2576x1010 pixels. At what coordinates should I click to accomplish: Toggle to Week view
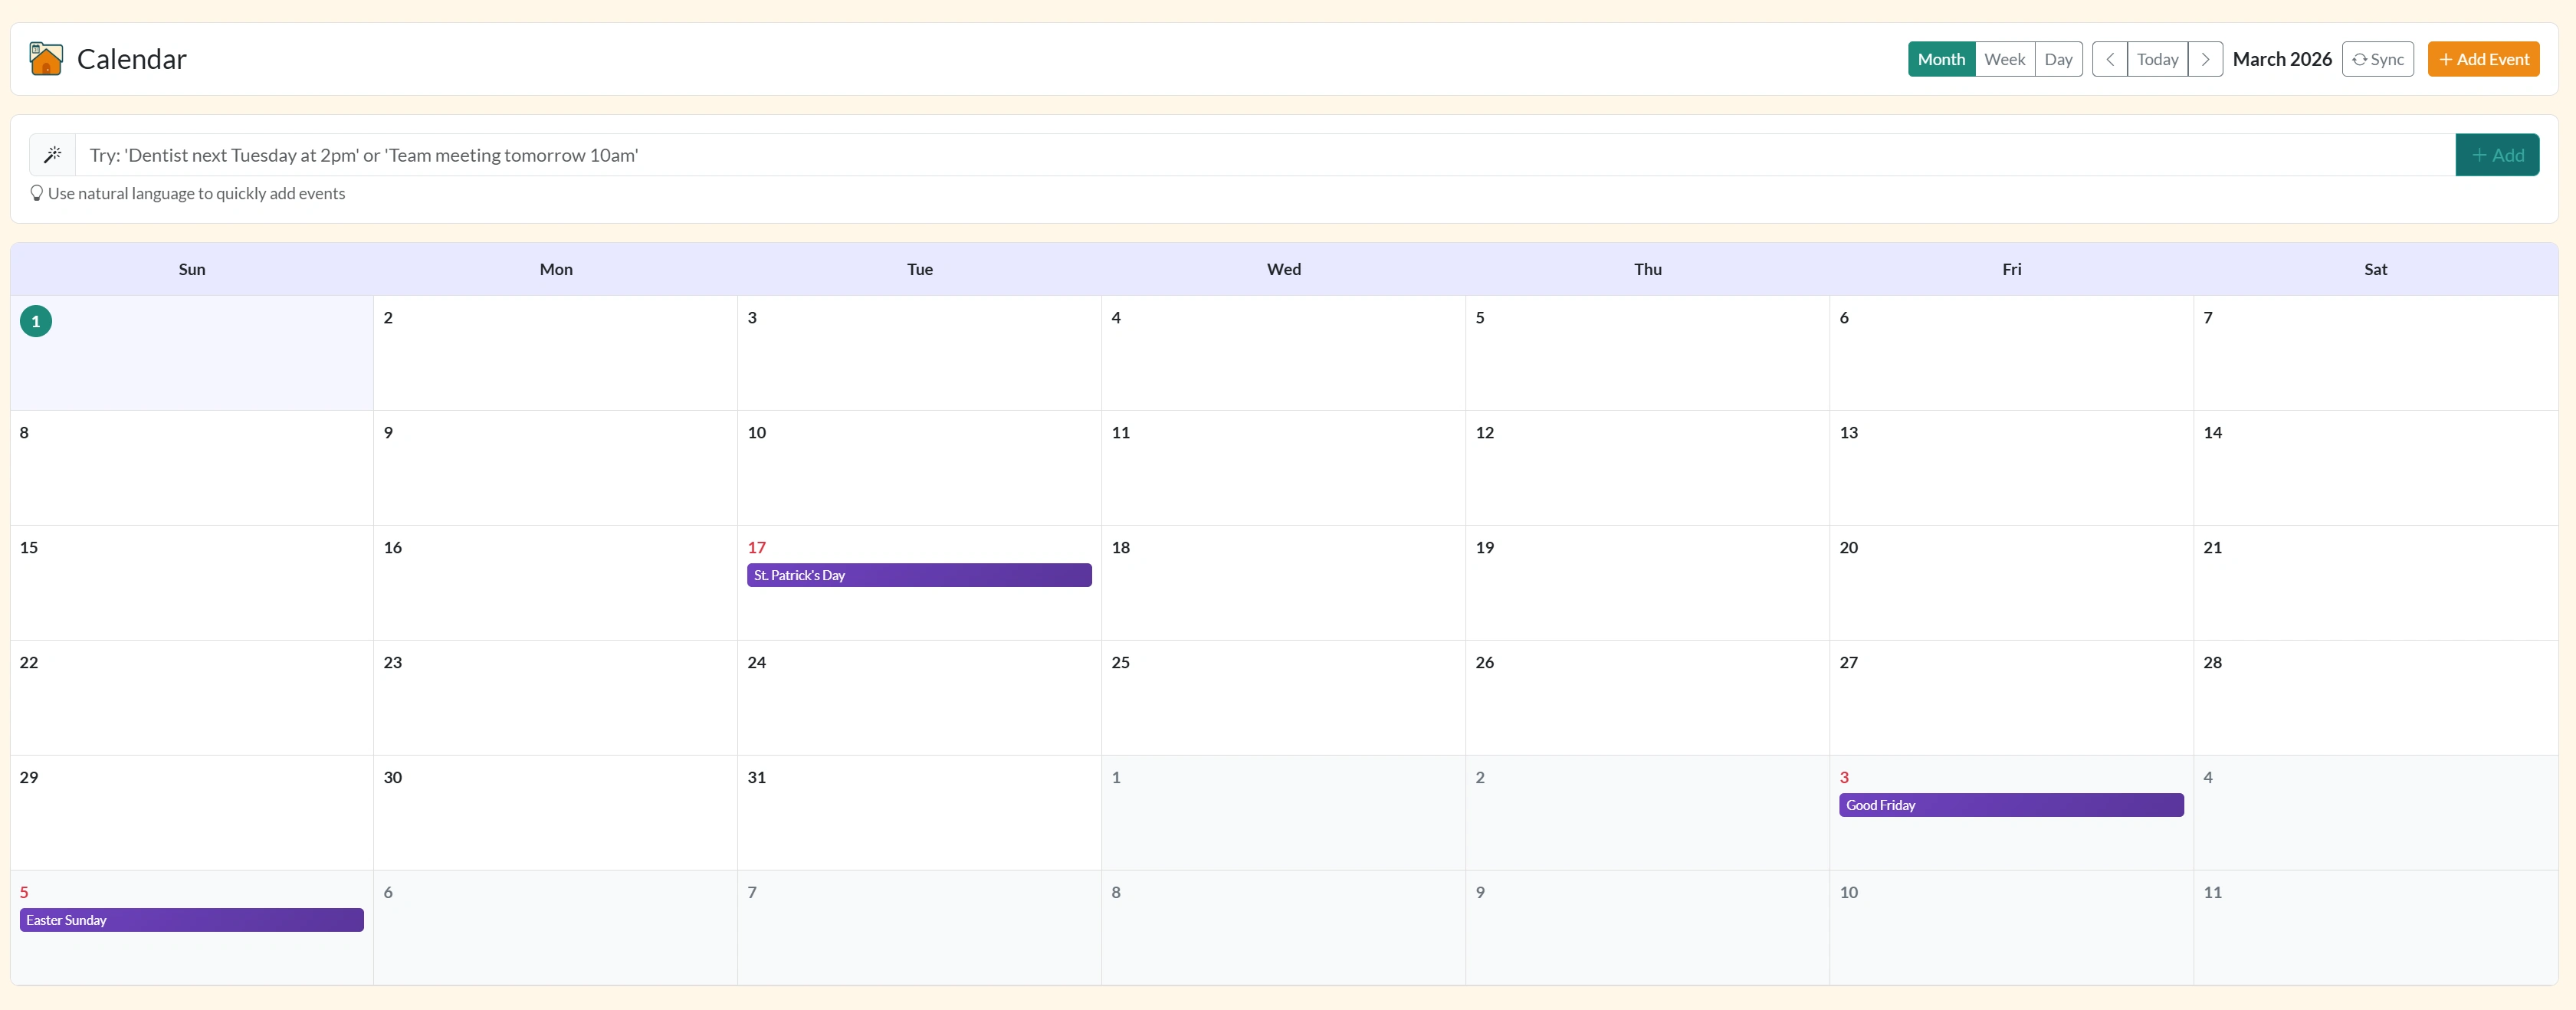tap(2004, 59)
